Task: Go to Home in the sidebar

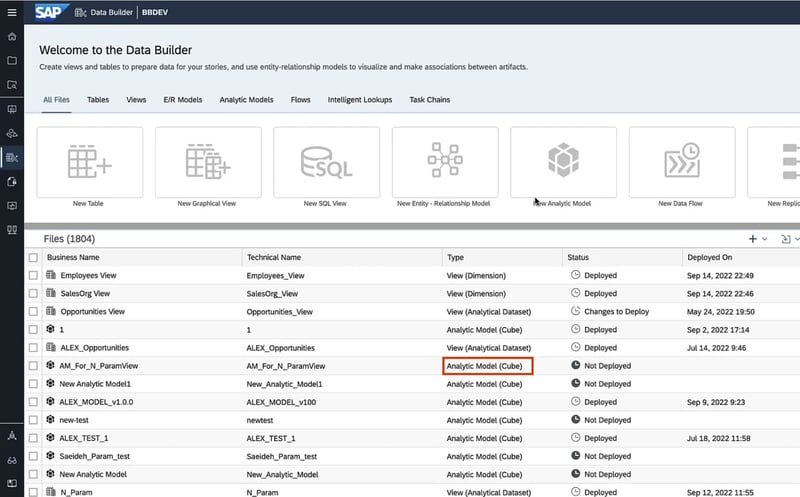Action: (x=12, y=37)
